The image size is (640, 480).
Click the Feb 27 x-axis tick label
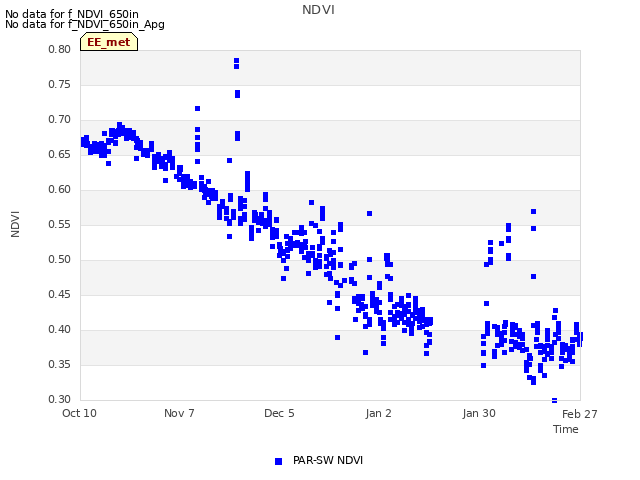point(580,414)
